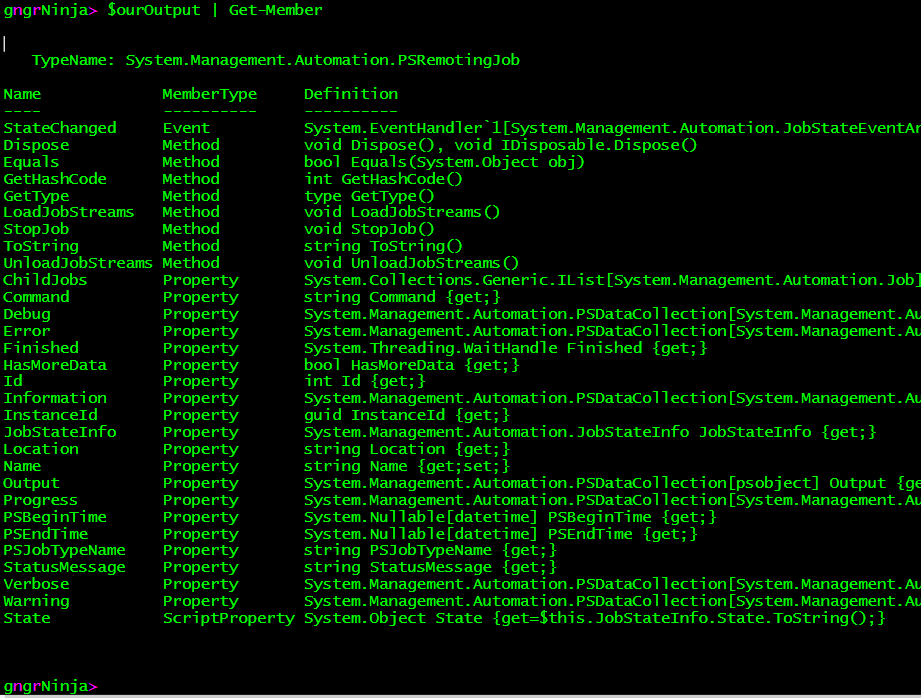
Task: Click the Dispose method name
Action: coord(36,145)
